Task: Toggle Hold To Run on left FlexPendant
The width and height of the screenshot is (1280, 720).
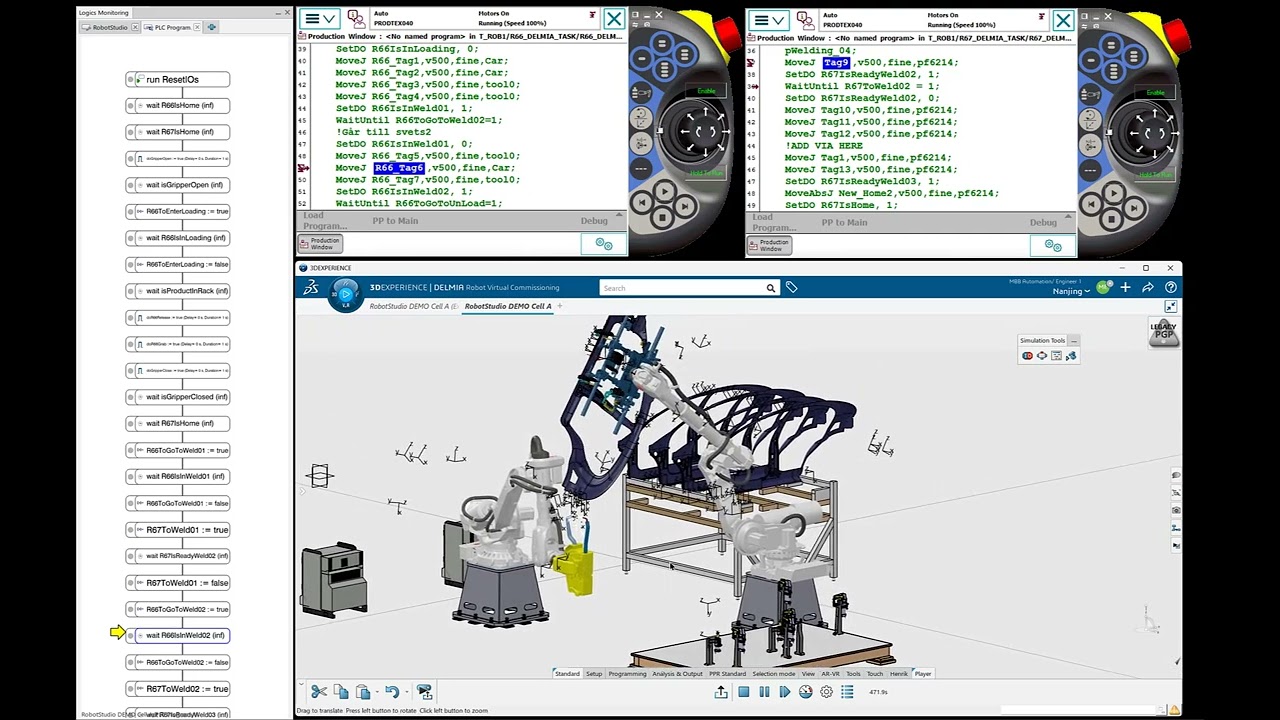Action: click(706, 174)
